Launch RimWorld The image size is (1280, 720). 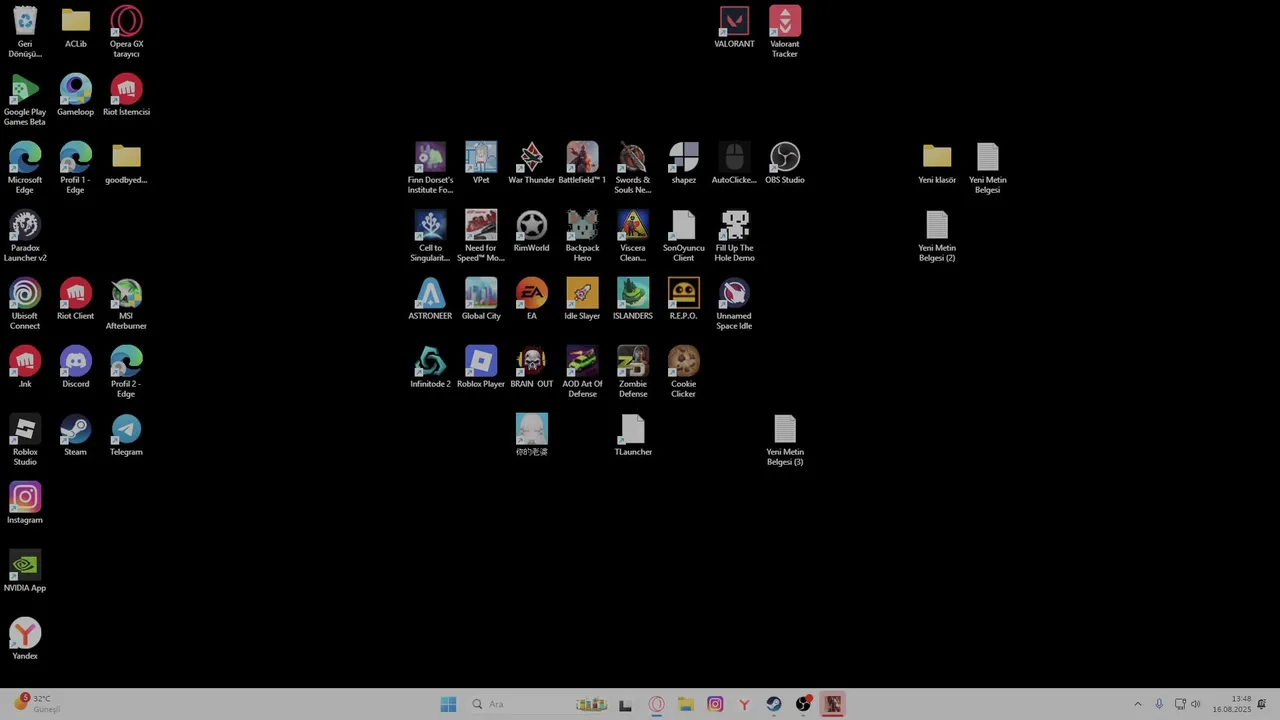(531, 226)
